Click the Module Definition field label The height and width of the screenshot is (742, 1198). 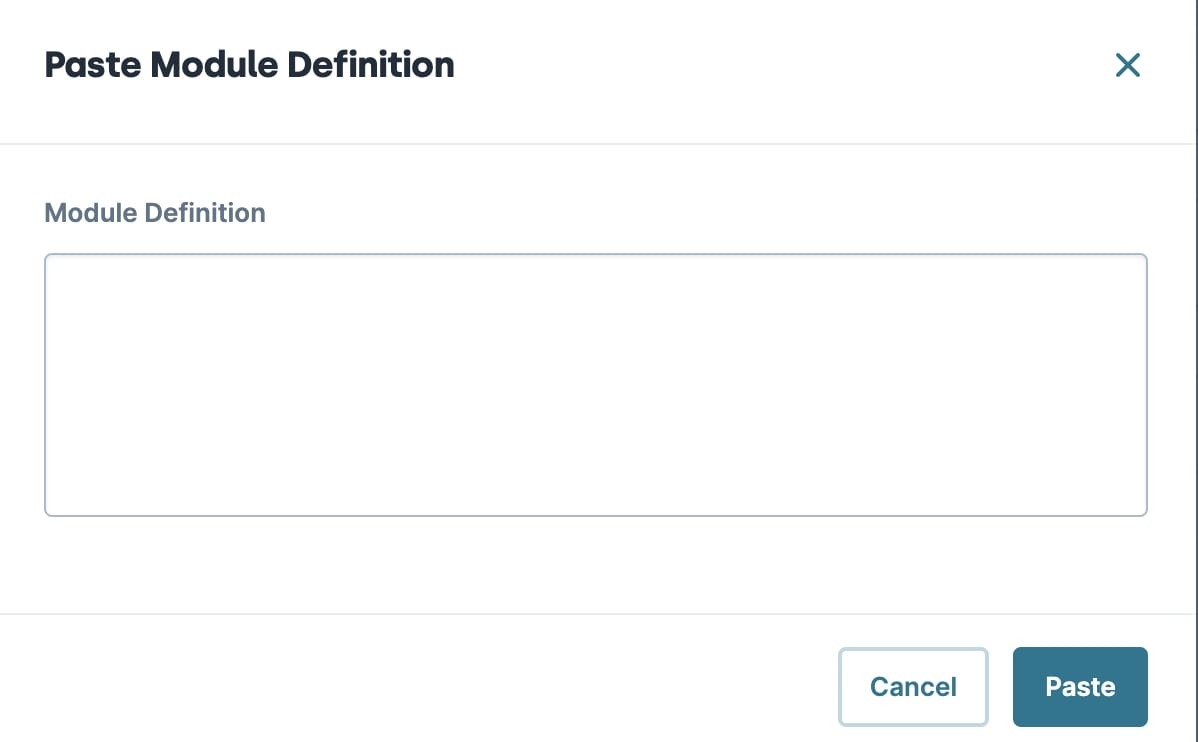coord(155,212)
